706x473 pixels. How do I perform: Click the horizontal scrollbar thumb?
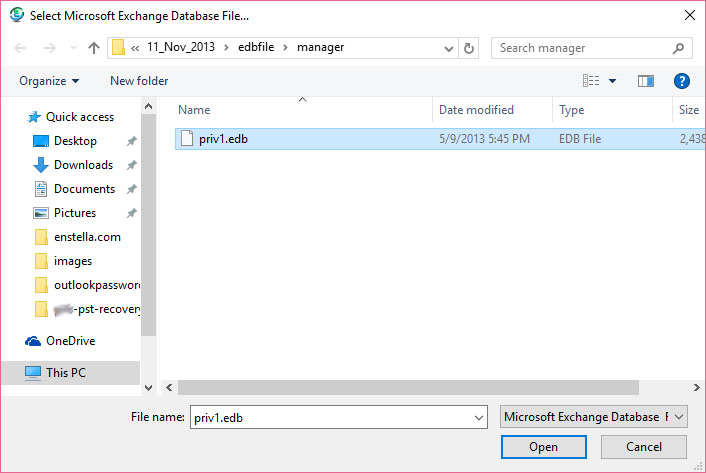click(x=408, y=387)
